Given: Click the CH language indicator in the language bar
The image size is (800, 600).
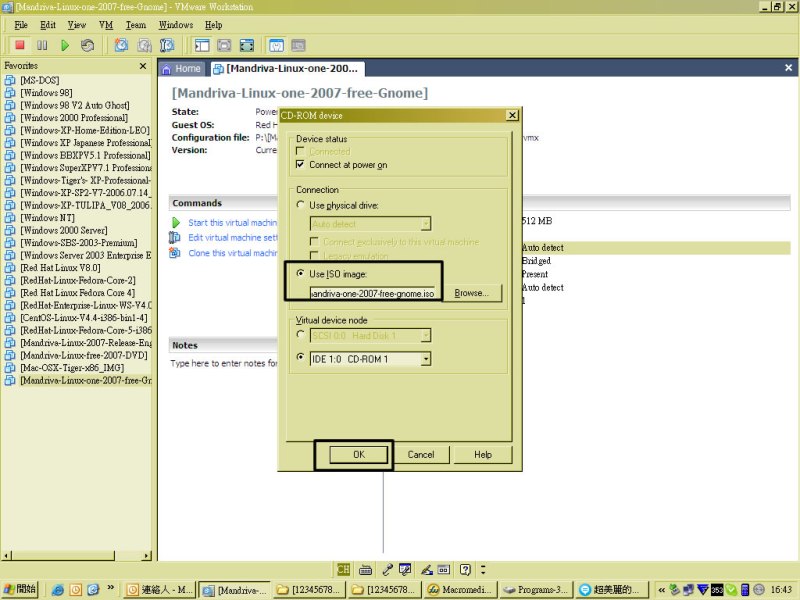Looking at the screenshot, I should click(x=343, y=569).
